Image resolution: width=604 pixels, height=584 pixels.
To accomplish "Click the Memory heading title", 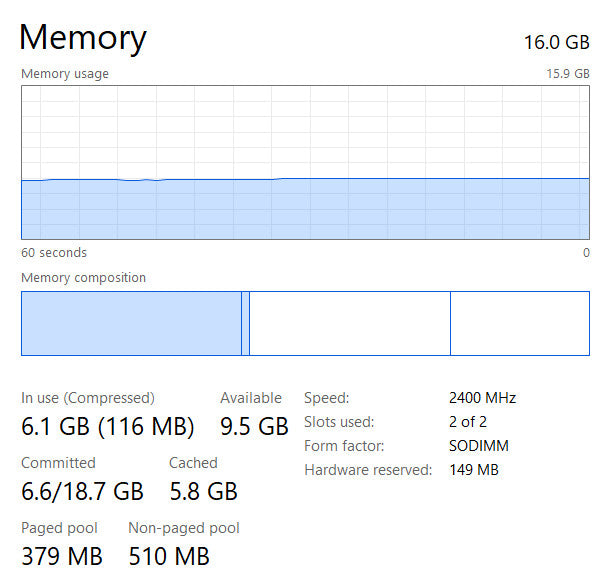I will pos(83,38).
